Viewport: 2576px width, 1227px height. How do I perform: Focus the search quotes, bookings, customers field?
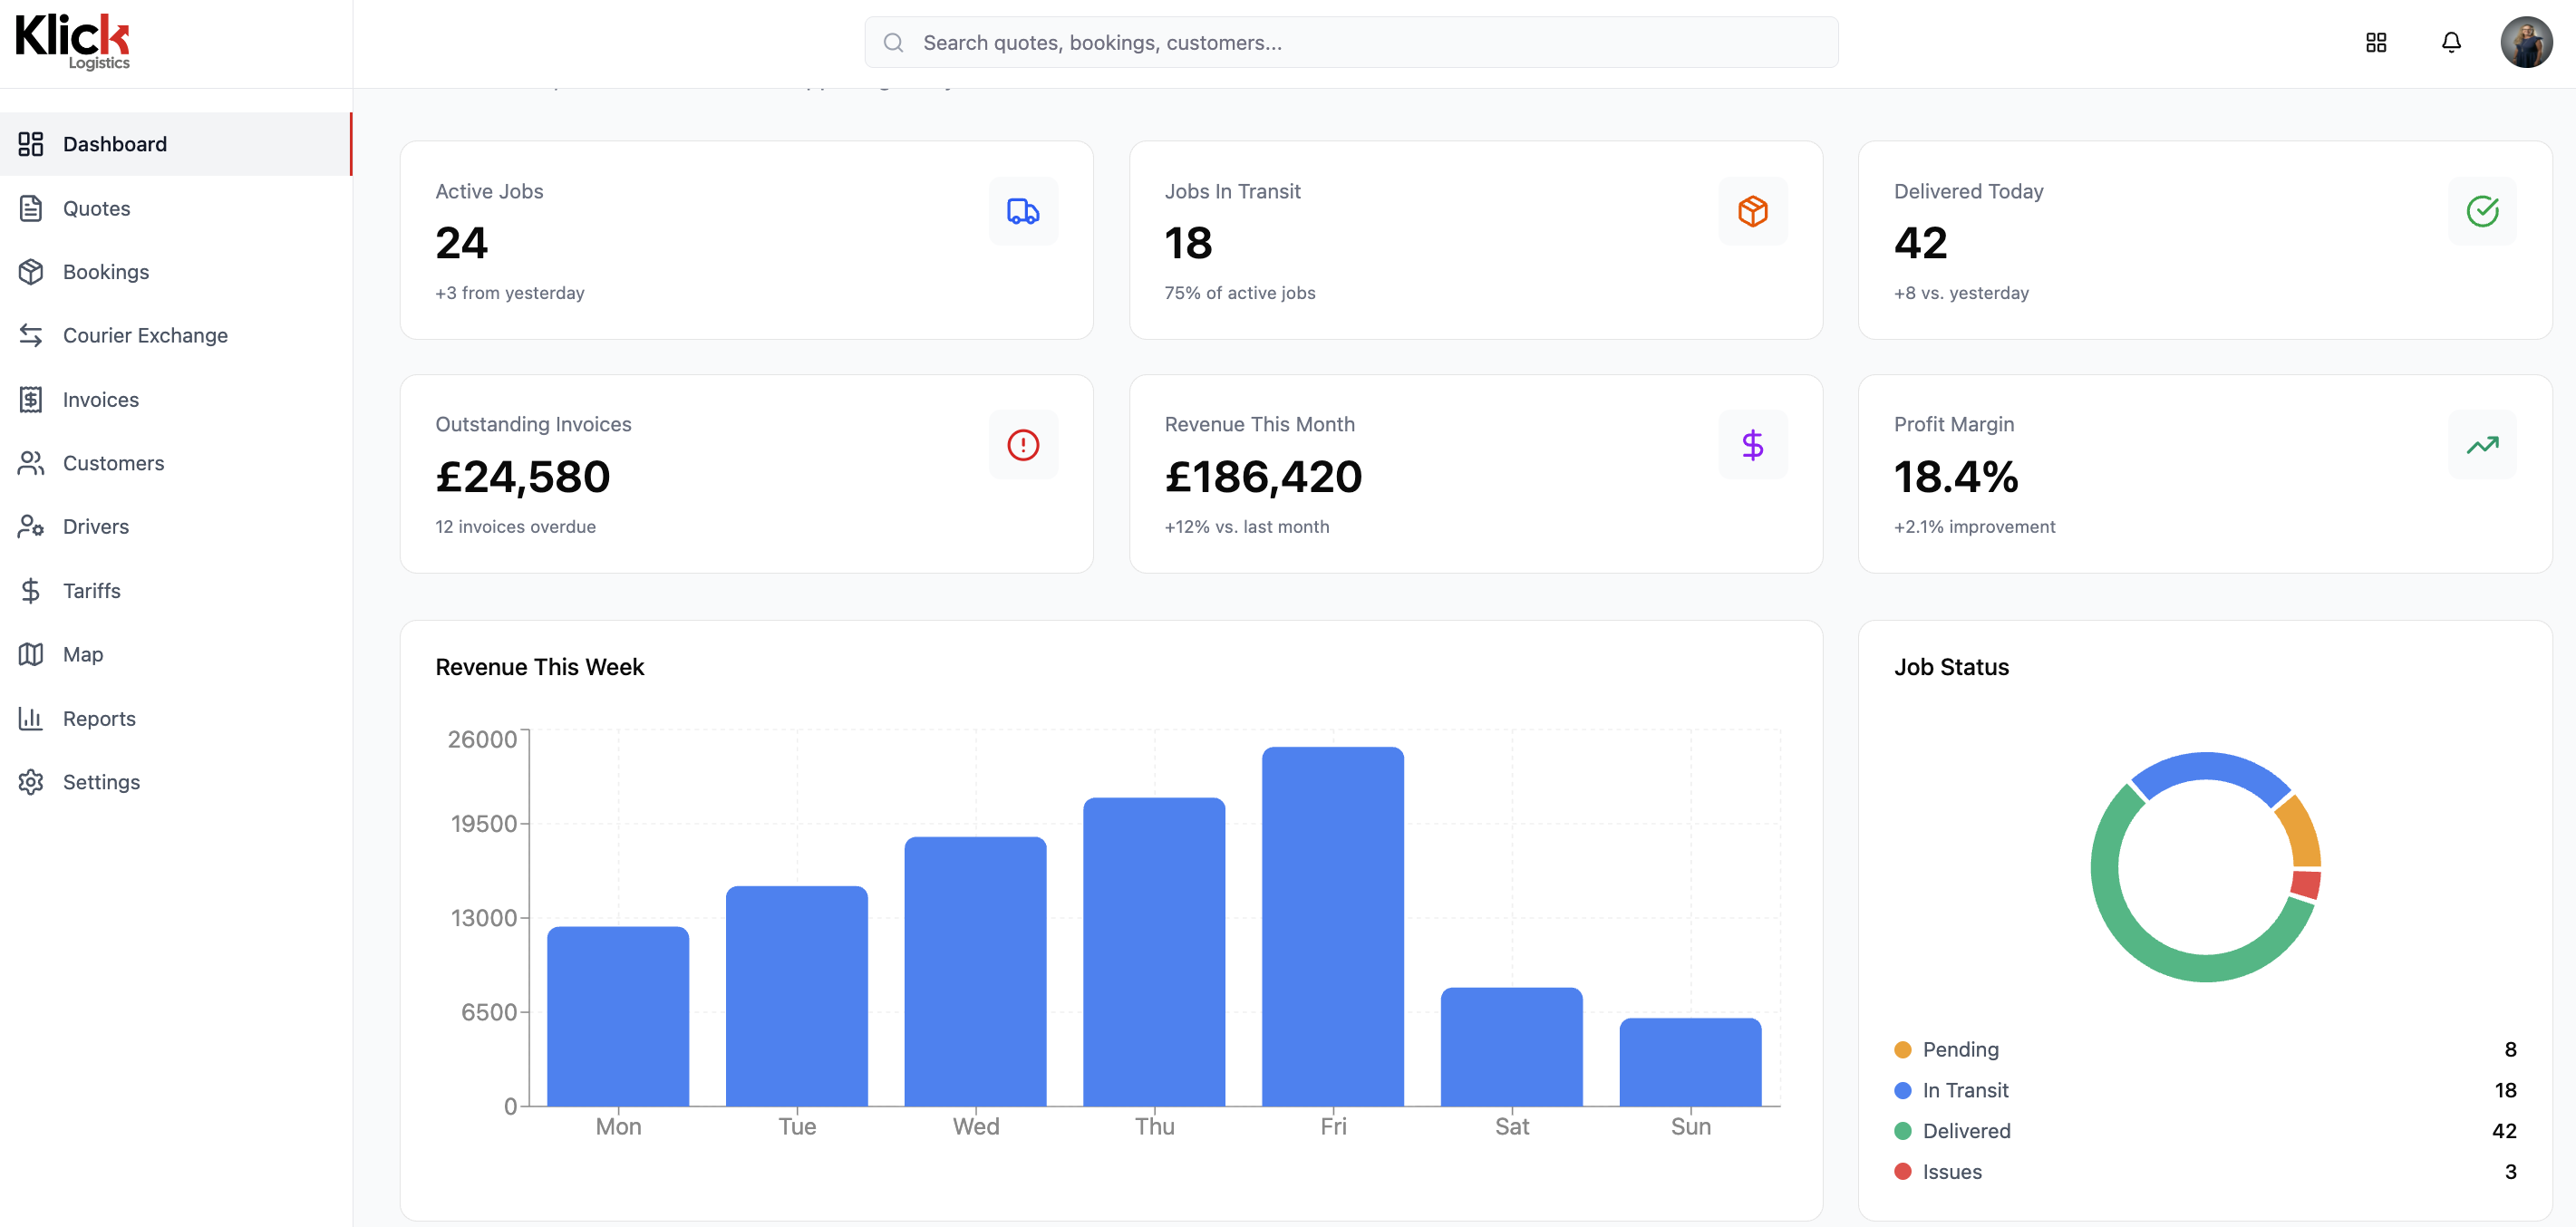[1351, 42]
